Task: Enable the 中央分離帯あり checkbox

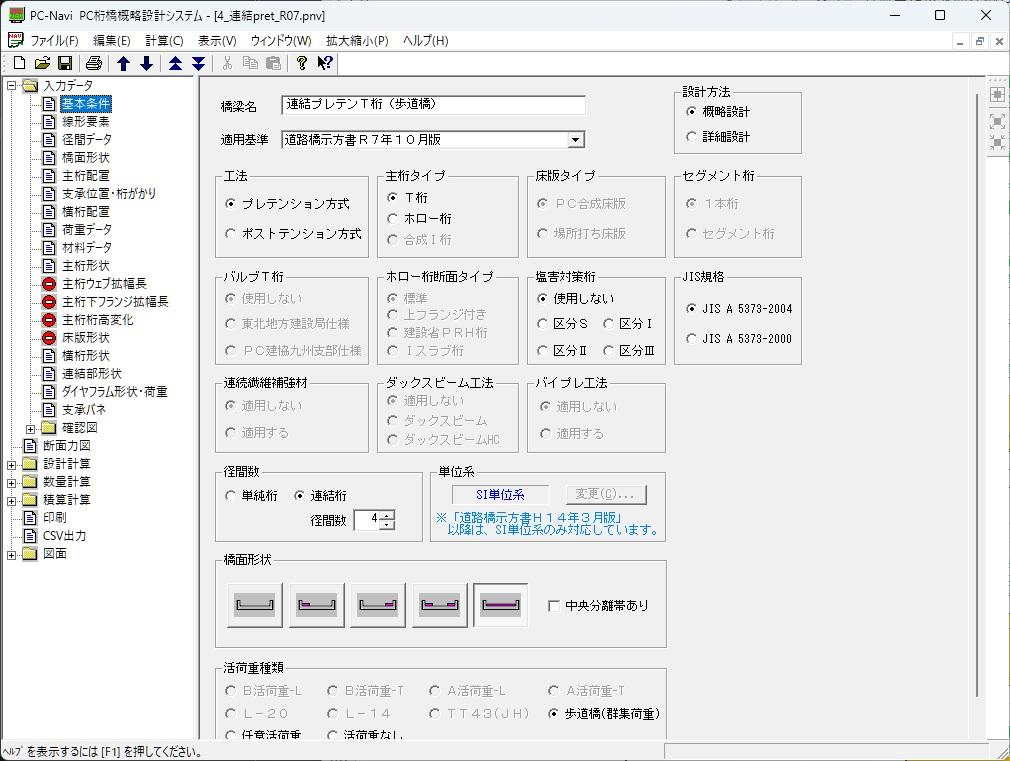Action: click(x=554, y=606)
